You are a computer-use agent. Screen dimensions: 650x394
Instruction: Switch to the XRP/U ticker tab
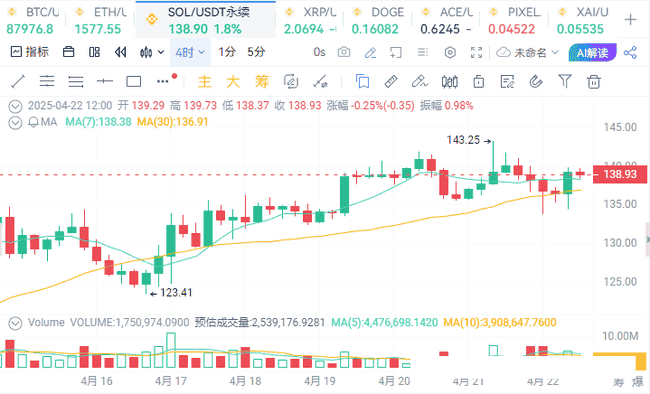pyautogui.click(x=309, y=20)
